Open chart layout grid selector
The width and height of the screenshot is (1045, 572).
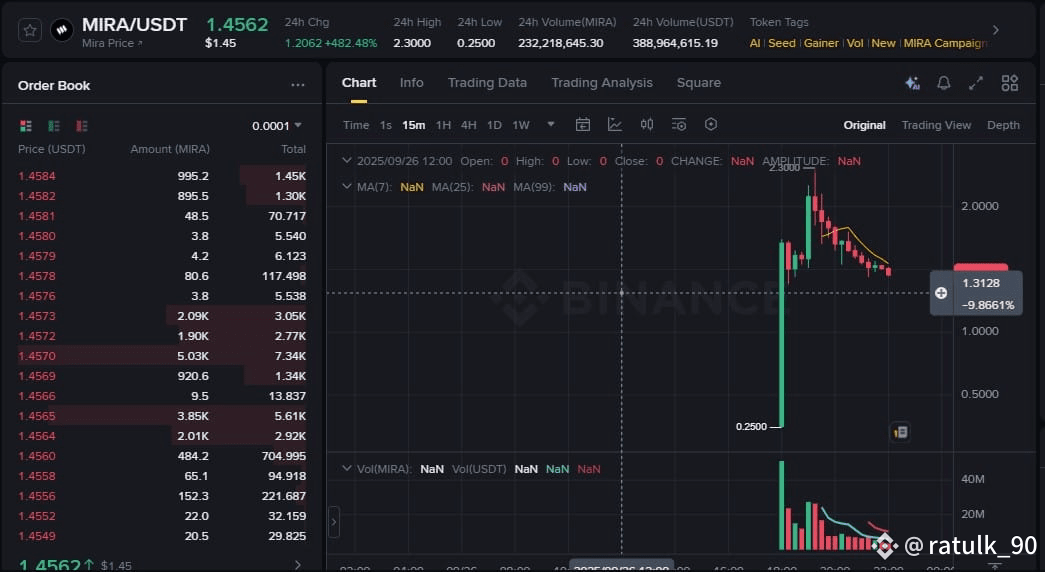click(1010, 83)
